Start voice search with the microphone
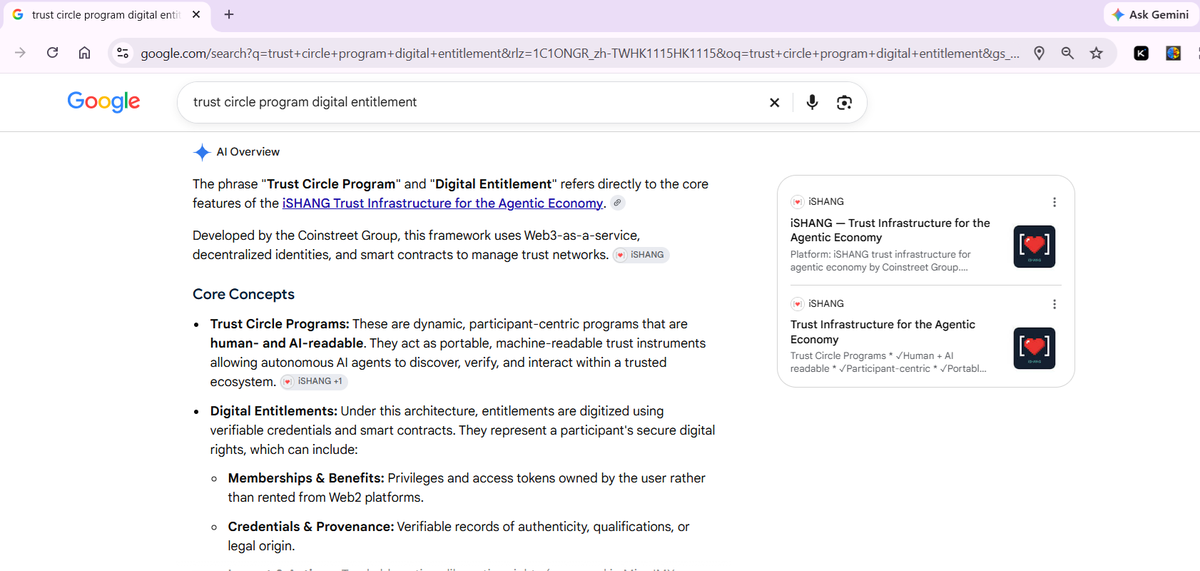 pyautogui.click(x=812, y=102)
